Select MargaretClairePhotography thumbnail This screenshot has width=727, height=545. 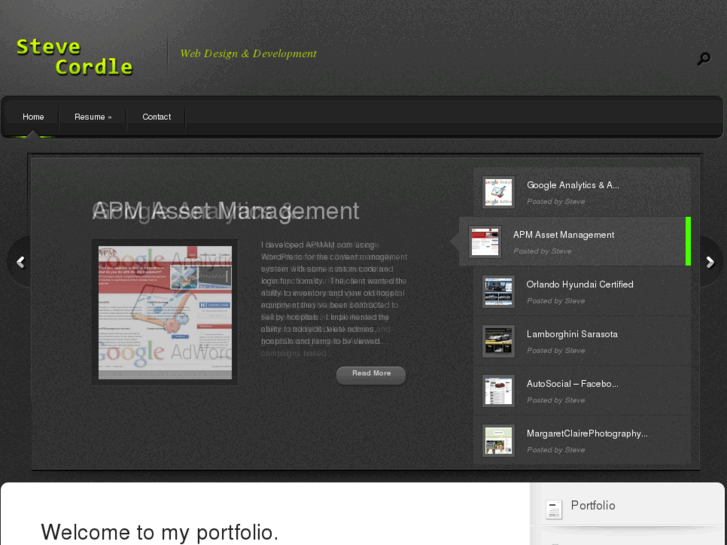(x=498, y=440)
